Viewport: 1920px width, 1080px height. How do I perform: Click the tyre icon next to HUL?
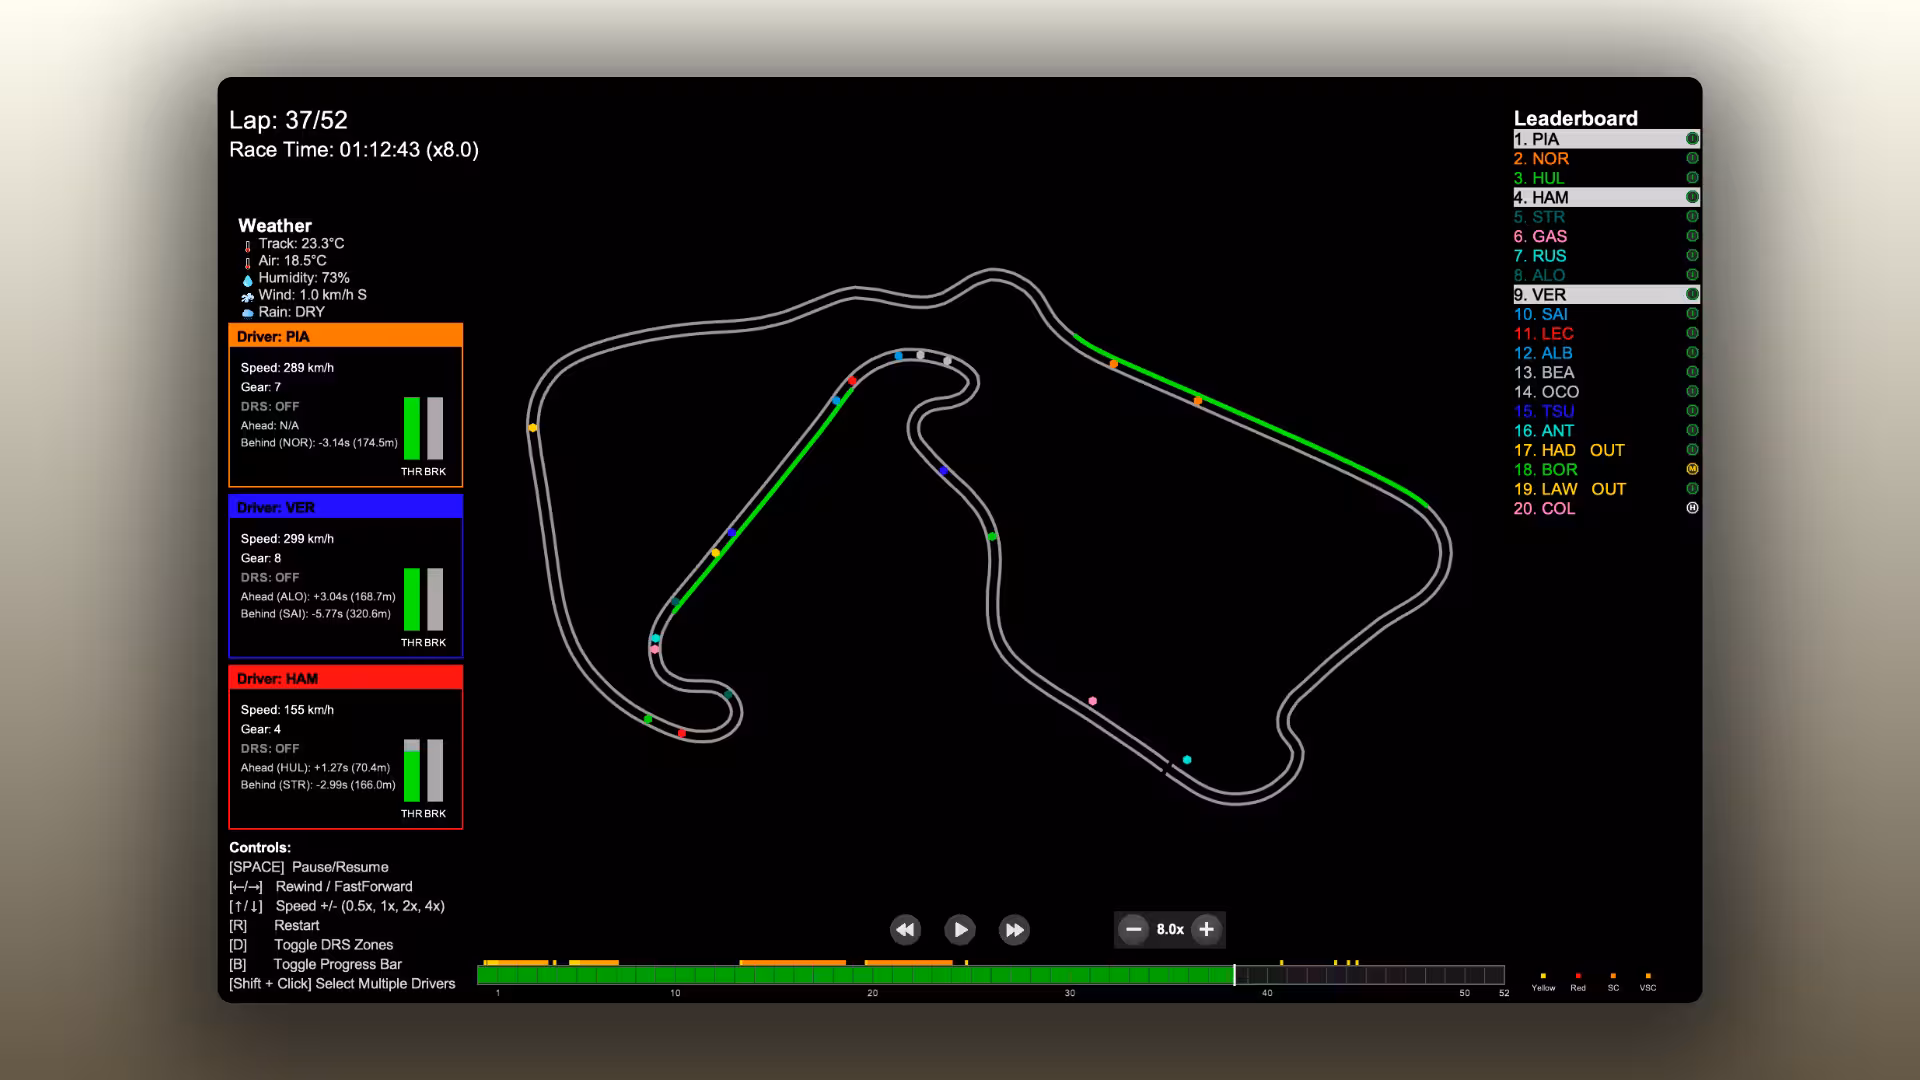click(x=1692, y=178)
